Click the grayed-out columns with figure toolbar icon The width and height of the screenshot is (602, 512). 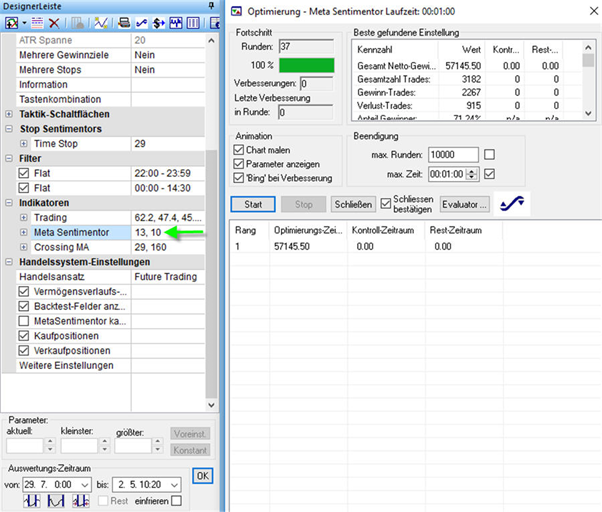coord(78,23)
